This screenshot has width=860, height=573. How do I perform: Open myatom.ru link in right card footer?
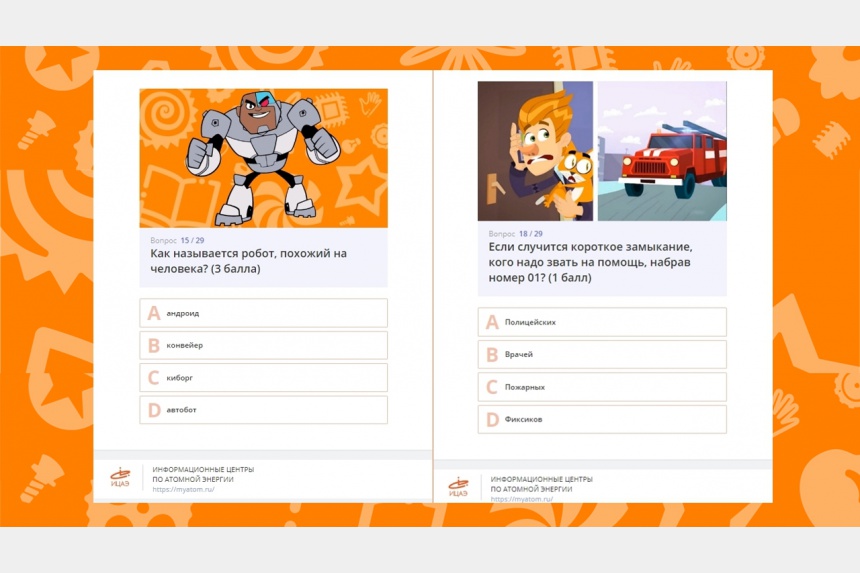(x=522, y=499)
